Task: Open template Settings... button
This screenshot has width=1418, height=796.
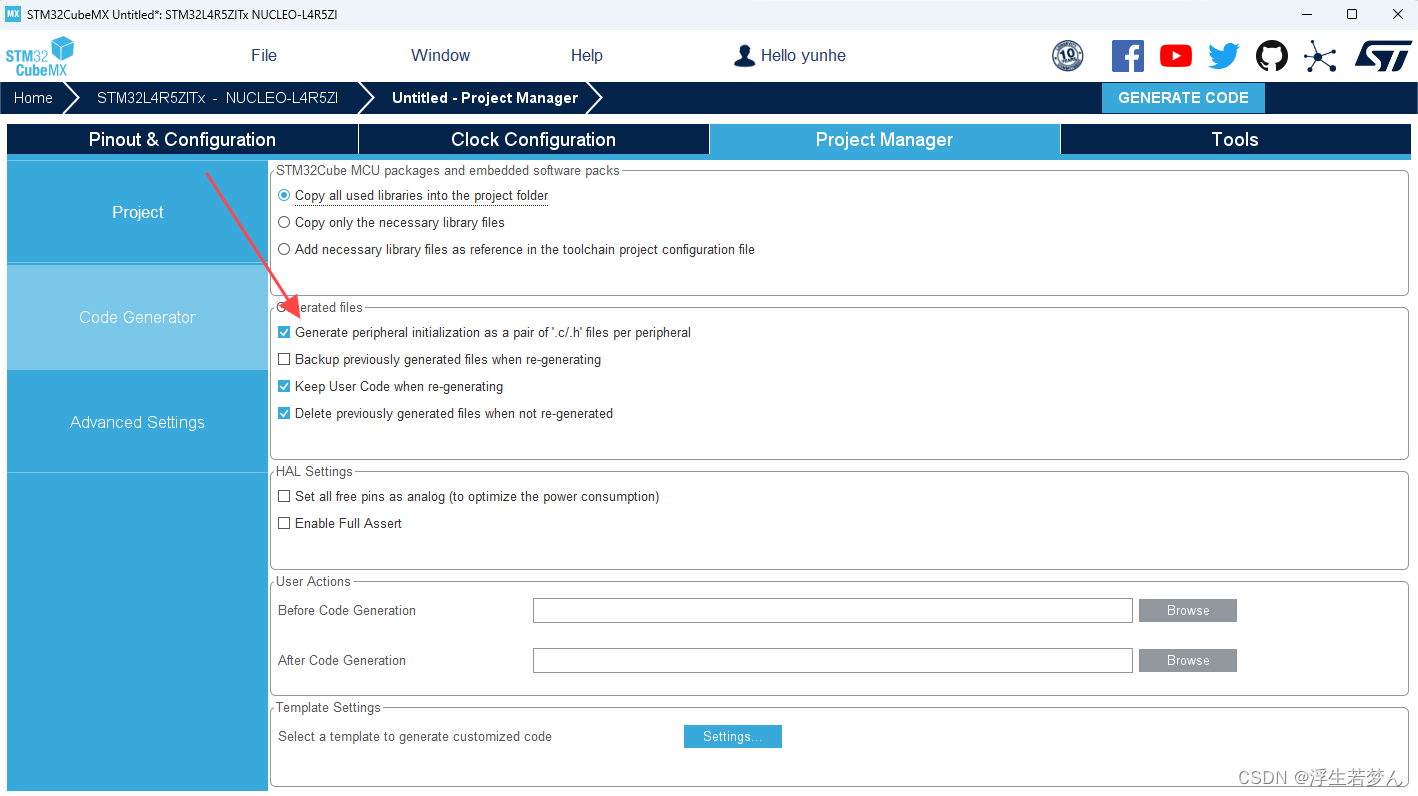Action: click(733, 737)
